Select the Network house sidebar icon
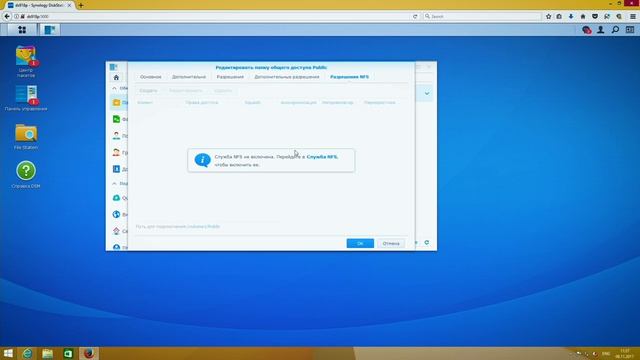The width and height of the screenshot is (640, 360). pyautogui.click(x=116, y=231)
